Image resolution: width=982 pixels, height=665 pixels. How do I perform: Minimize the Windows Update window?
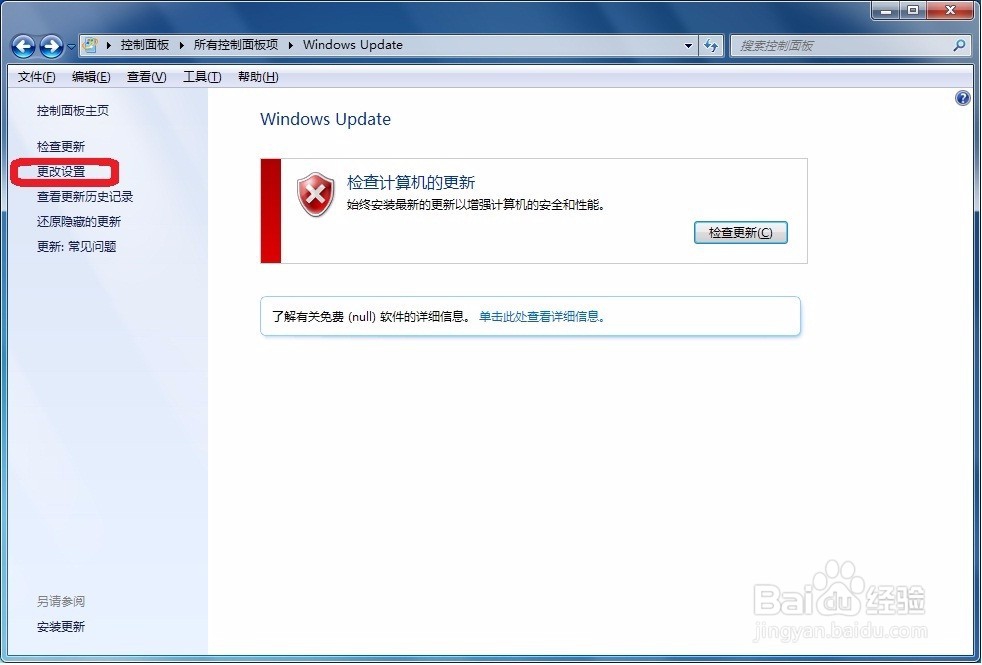886,11
